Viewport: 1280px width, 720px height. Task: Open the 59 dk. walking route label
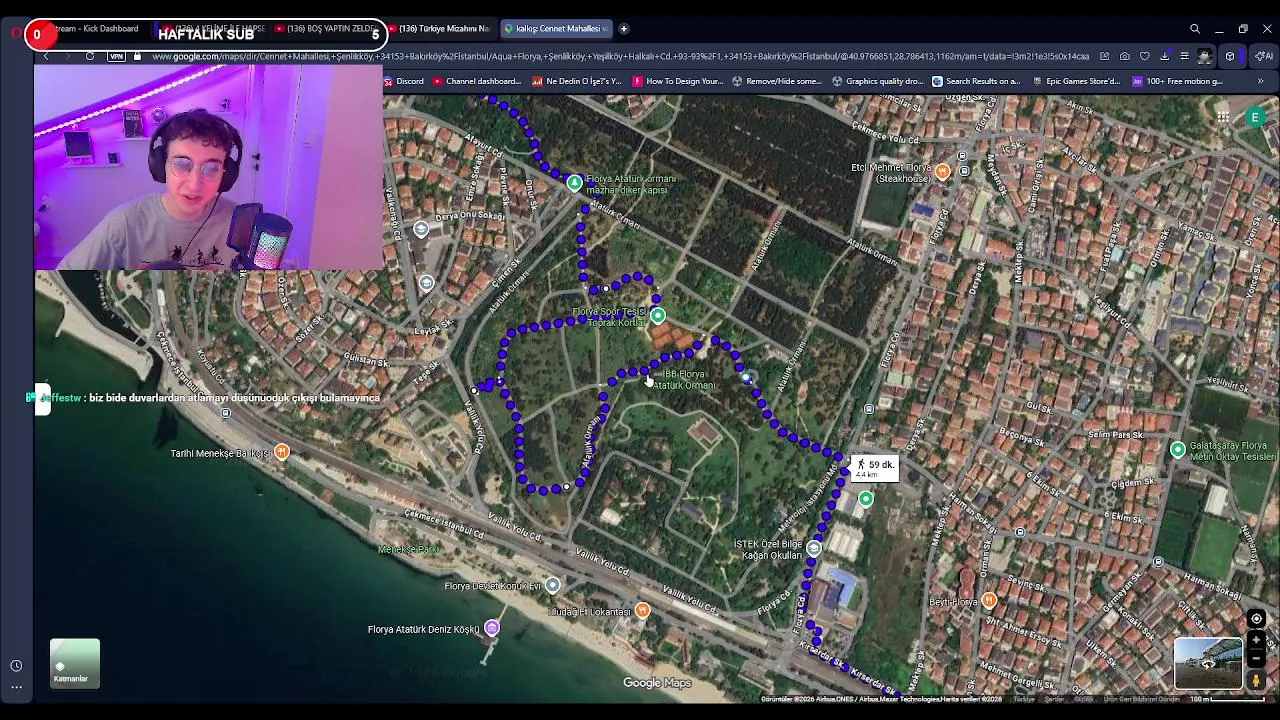click(x=875, y=468)
